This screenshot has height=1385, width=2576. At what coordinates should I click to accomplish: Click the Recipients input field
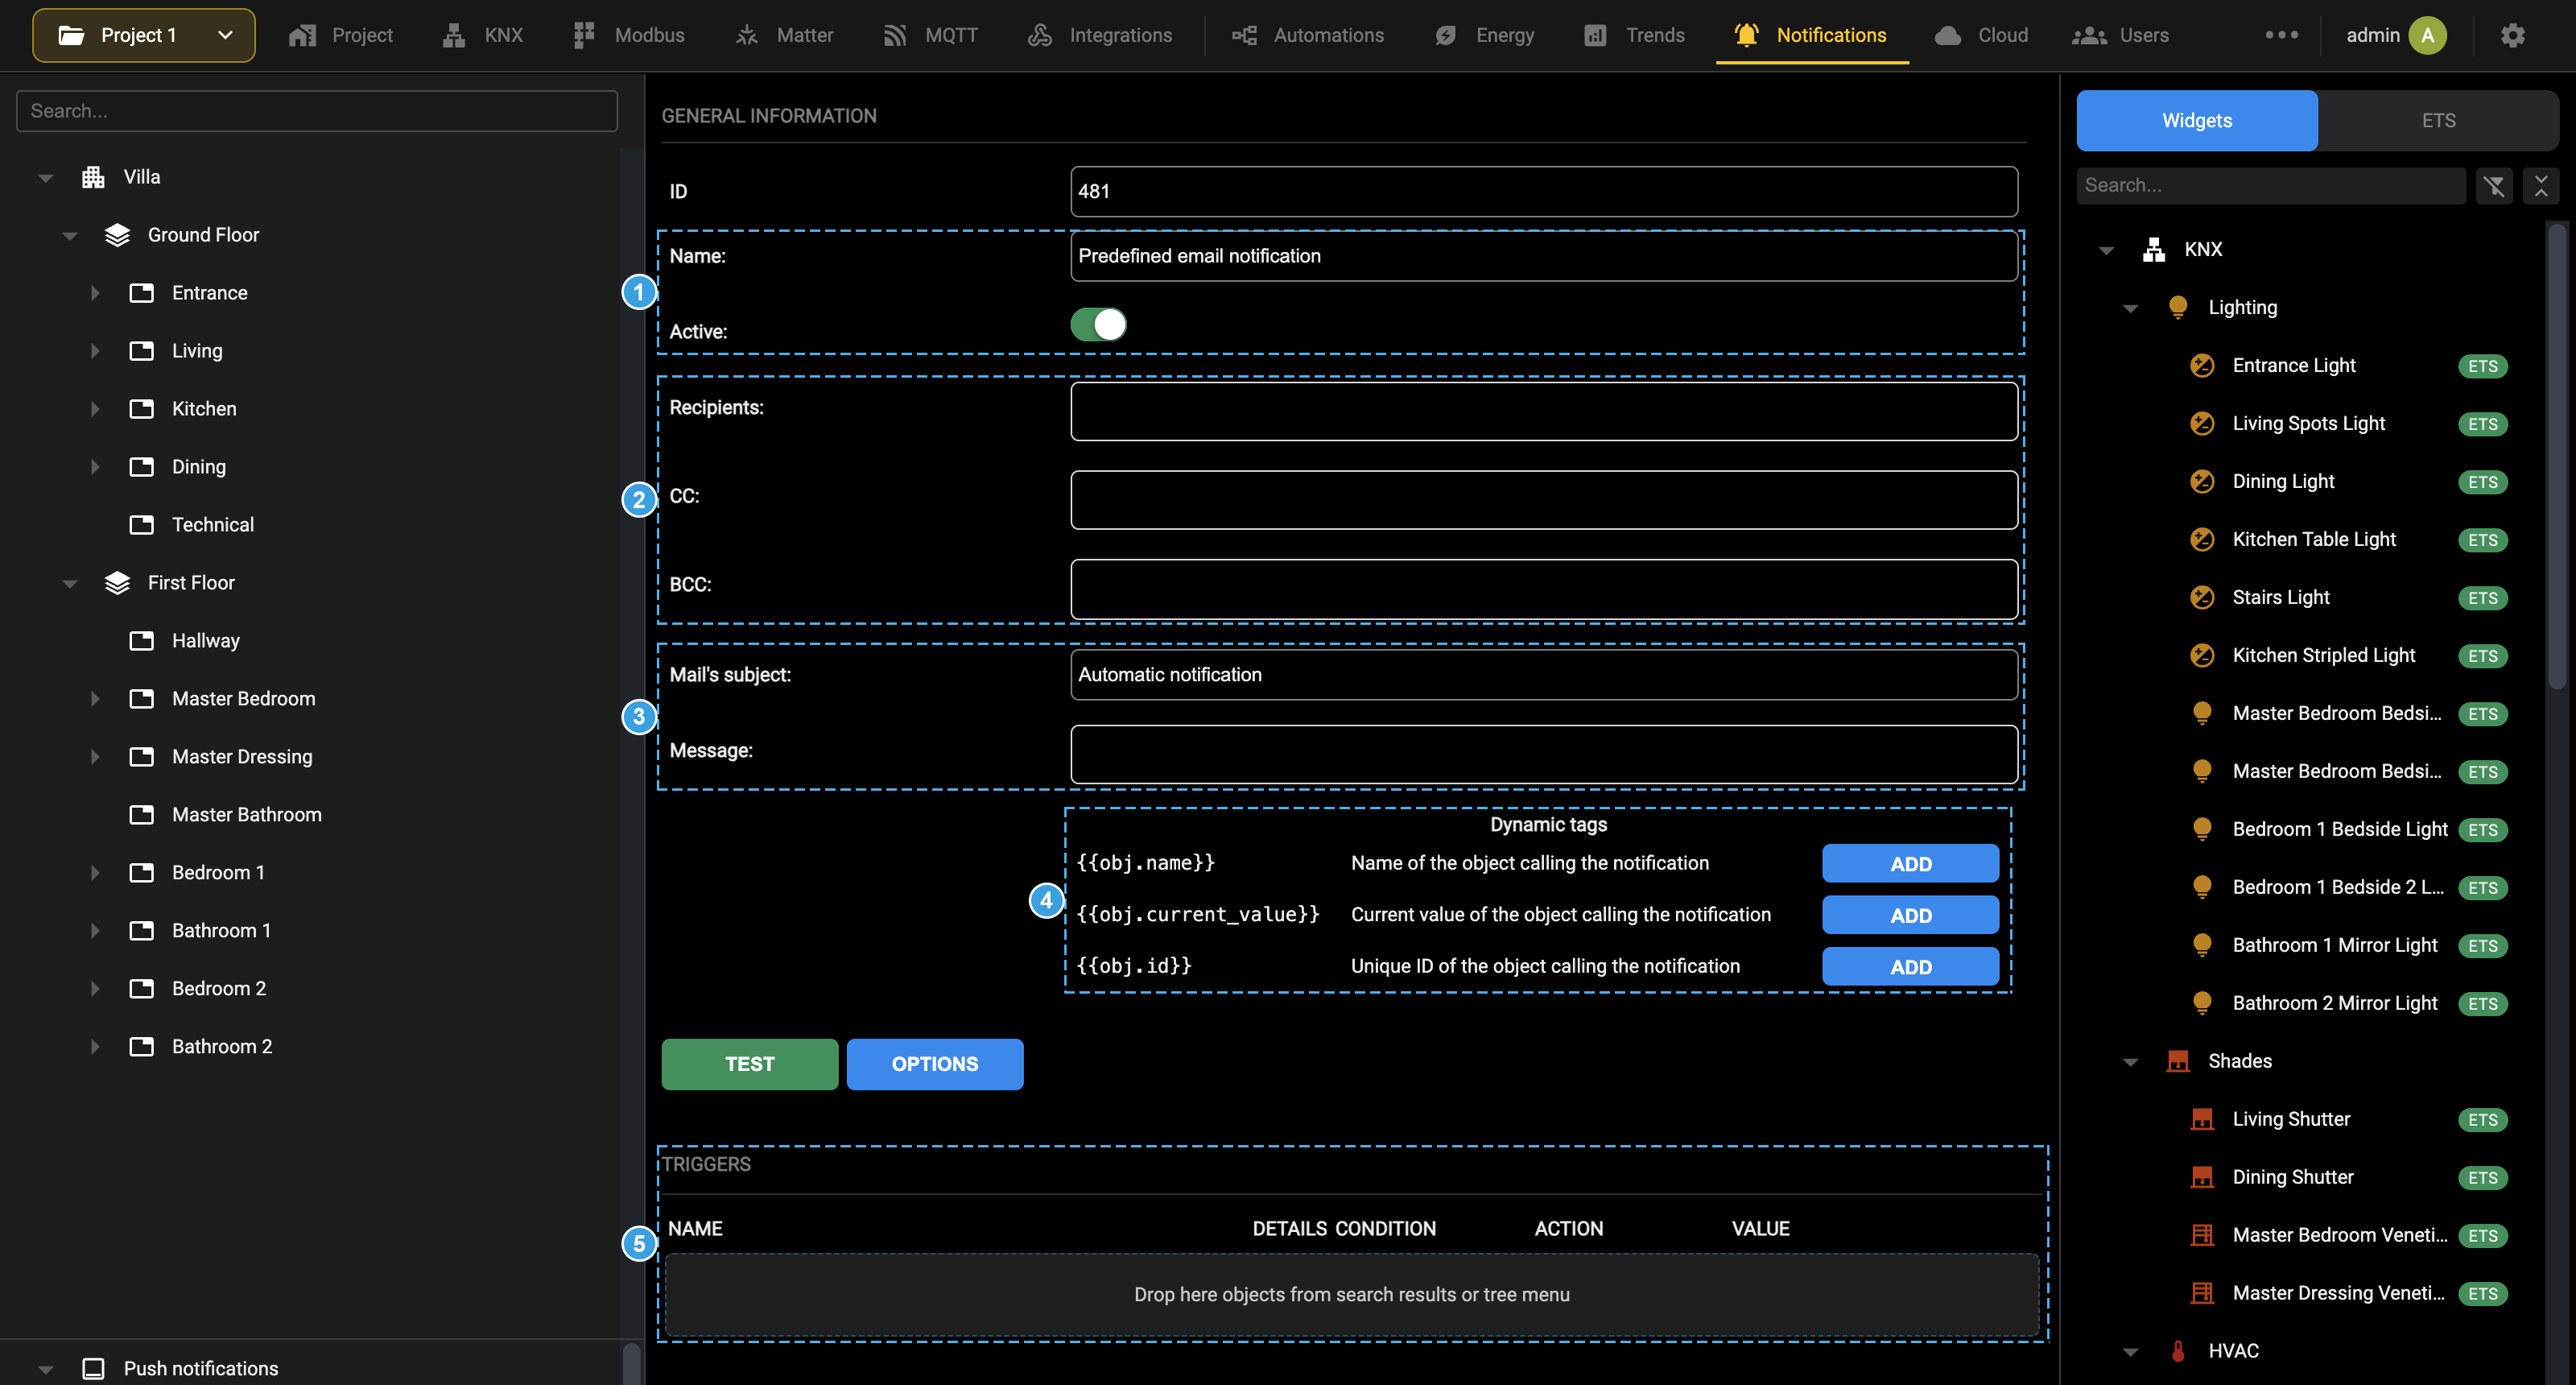click(1544, 411)
